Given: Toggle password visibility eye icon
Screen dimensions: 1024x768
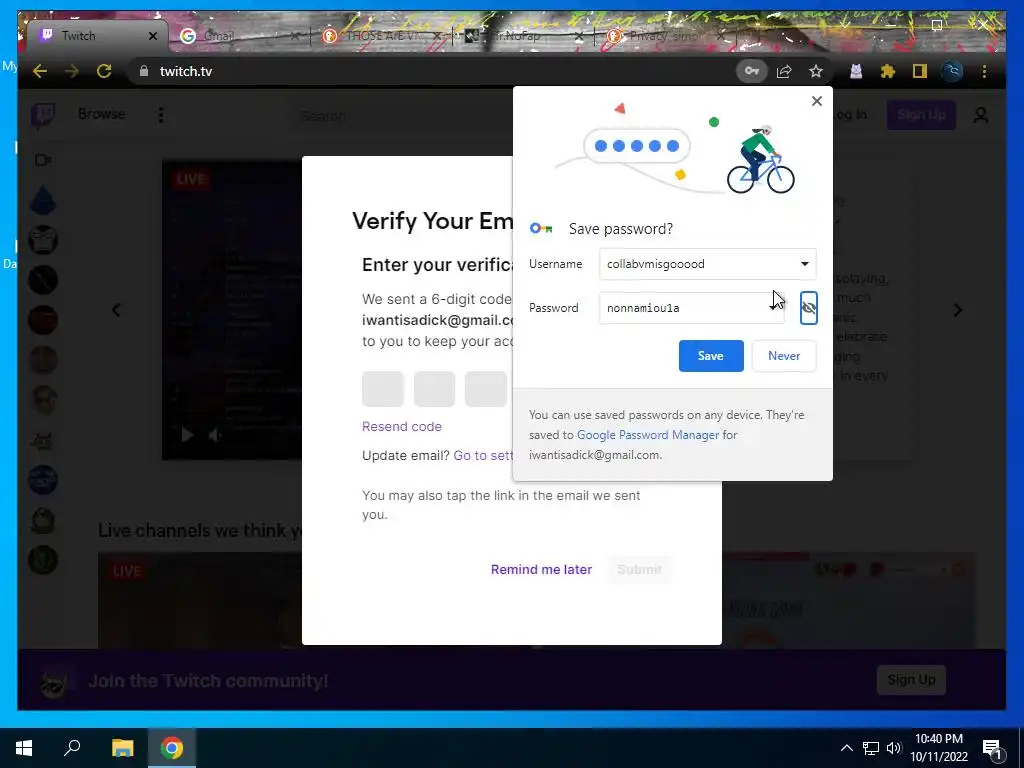Looking at the screenshot, I should [808, 308].
